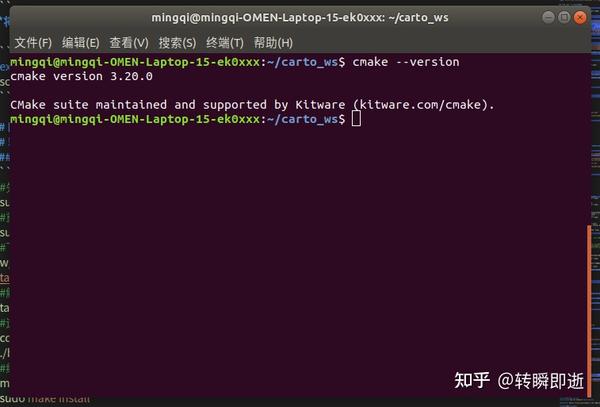
Task: Maximize the terminal window
Action: [x=562, y=17]
